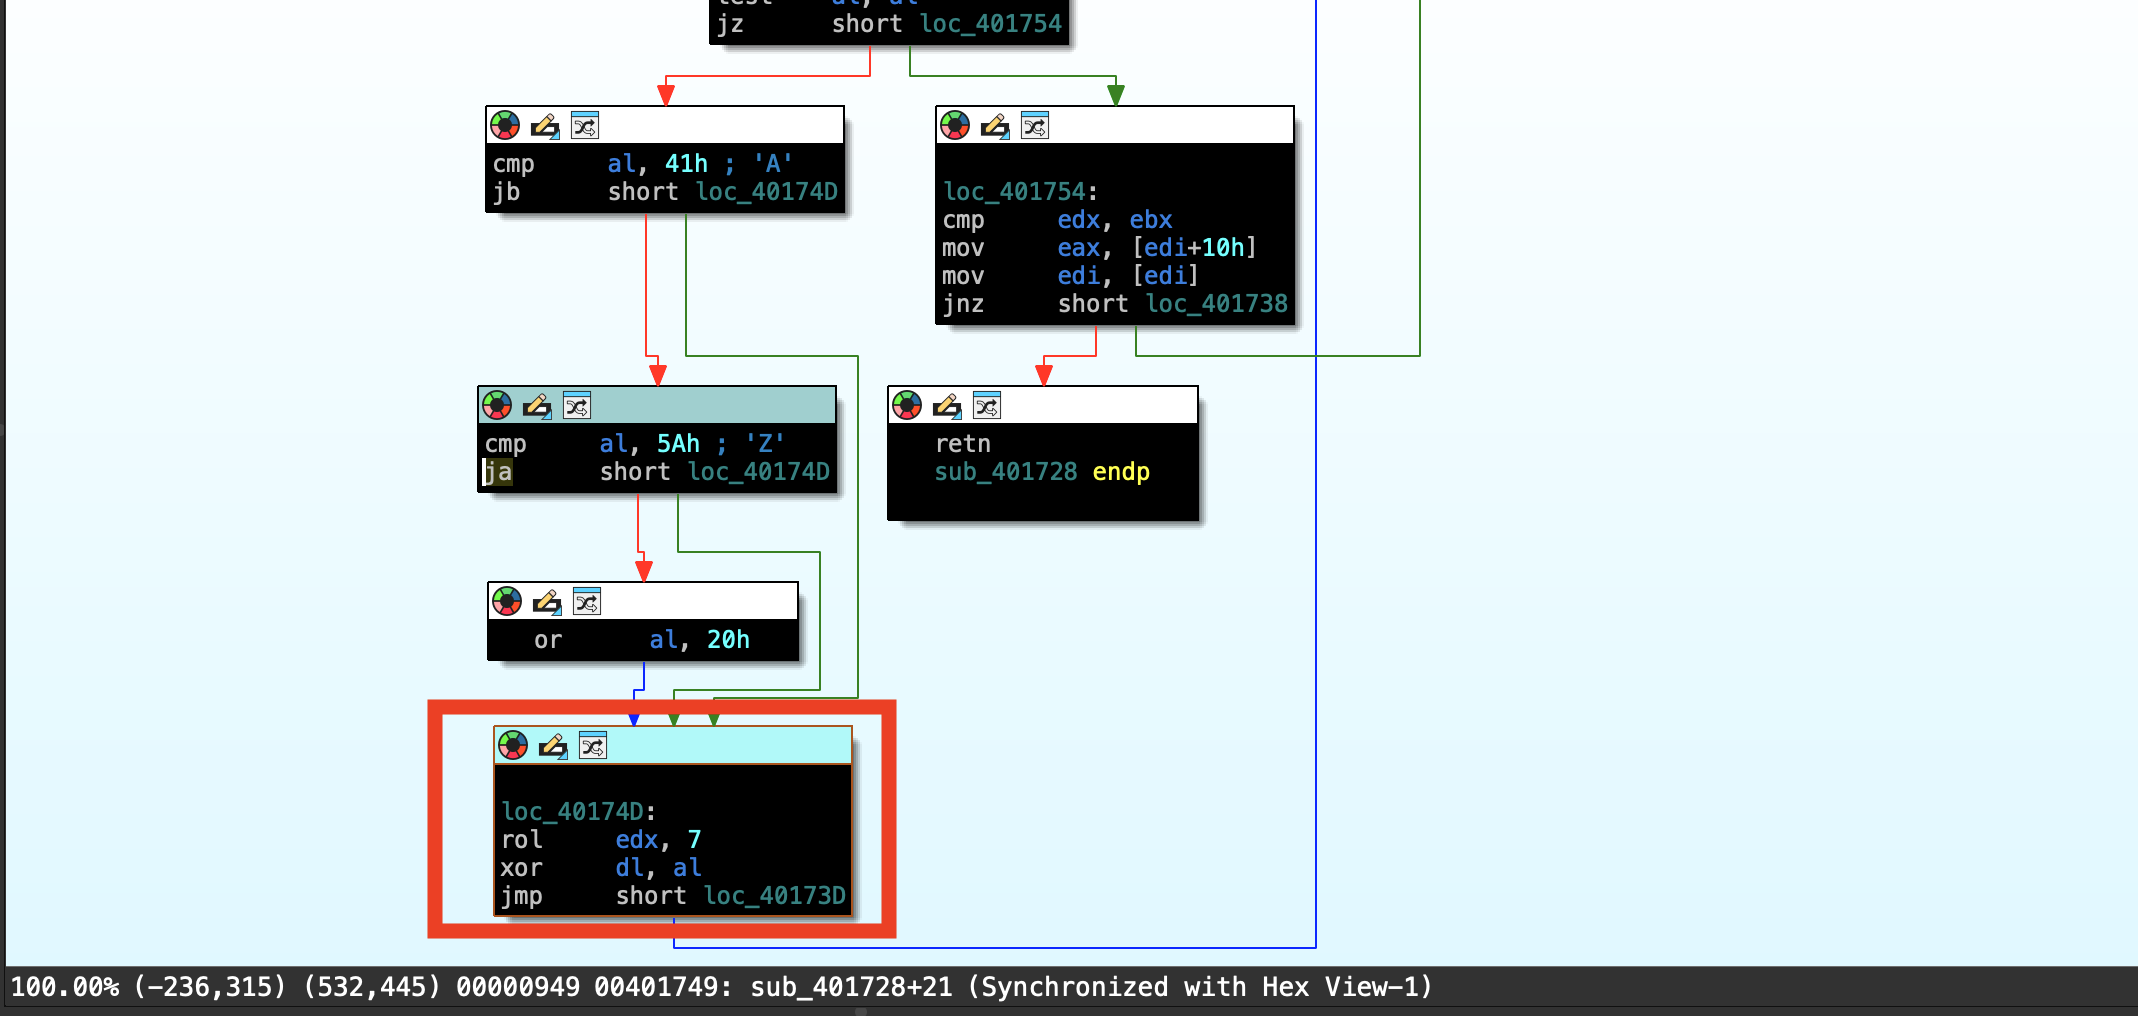Screen dimensions: 2138x1016
Task: Click the group nodes icon in the or al, 20h node
Action: click(587, 601)
